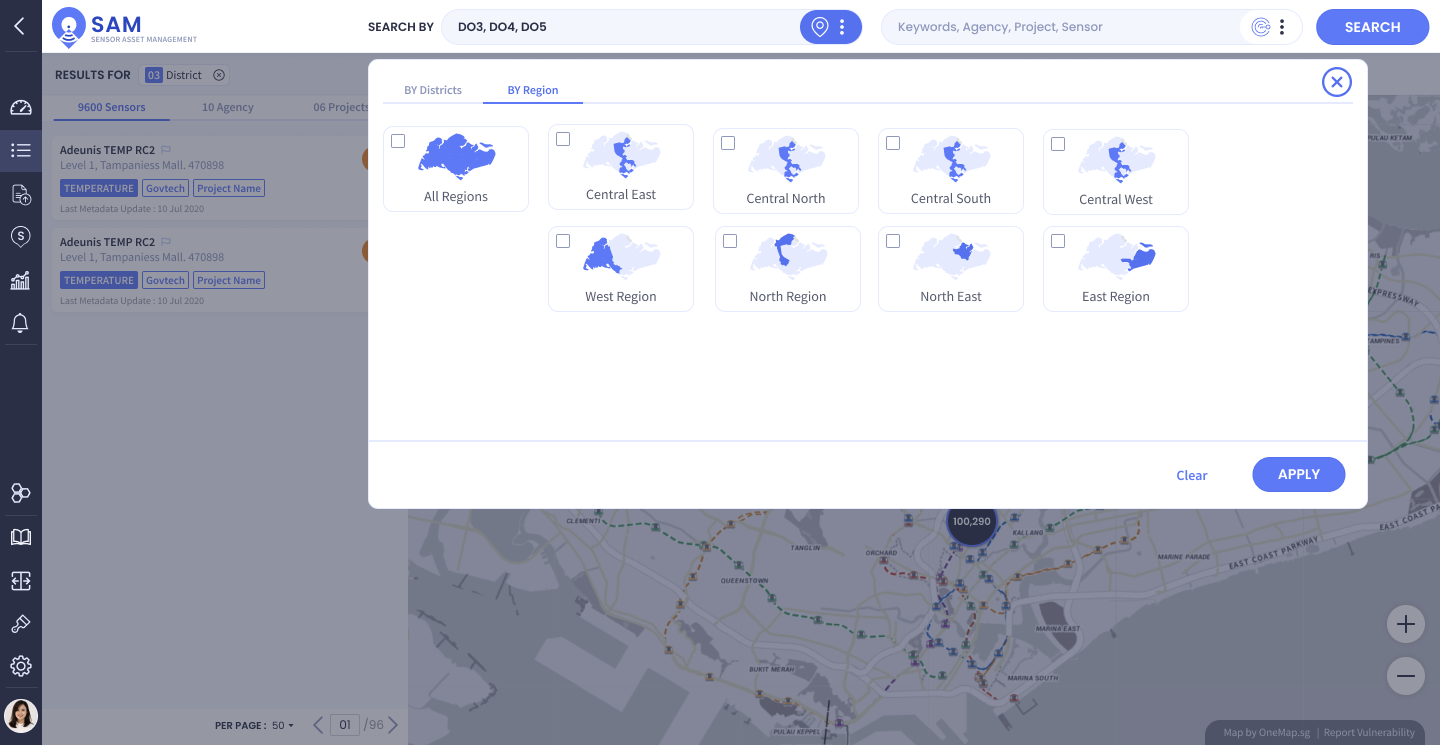Open the Map by OneMap.sg link
This screenshot has height=745, width=1440.
click(1268, 733)
